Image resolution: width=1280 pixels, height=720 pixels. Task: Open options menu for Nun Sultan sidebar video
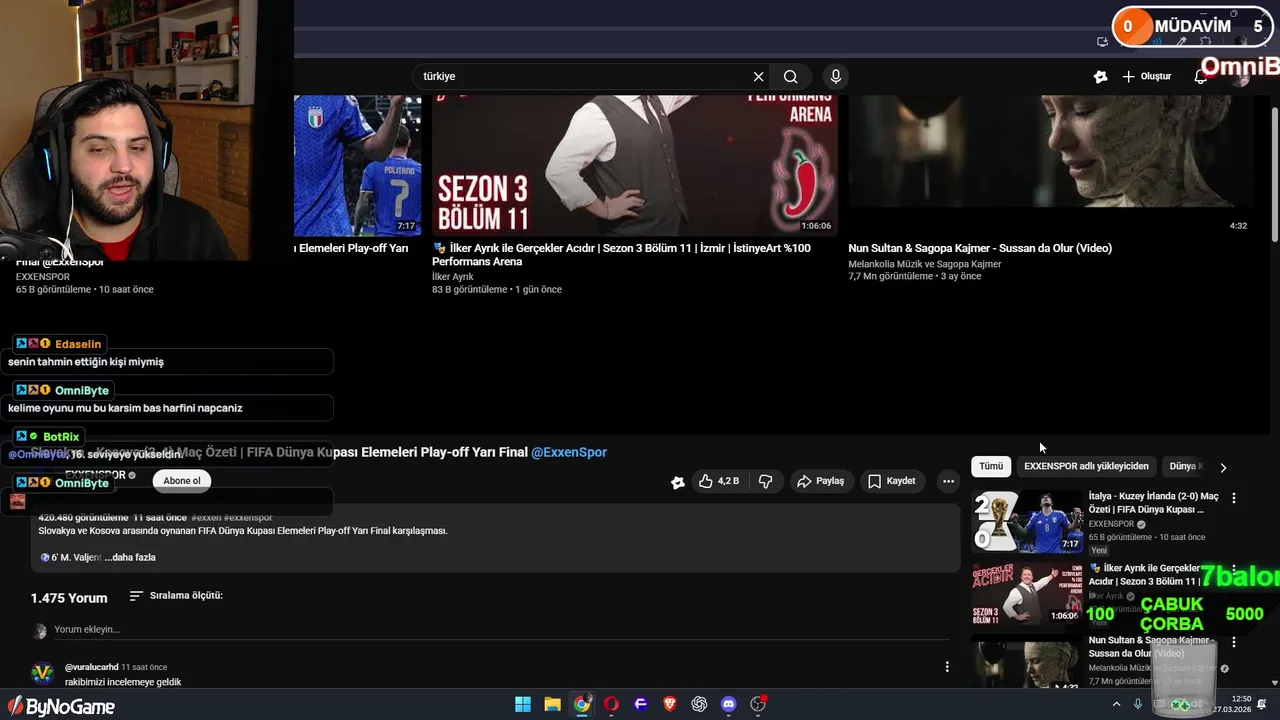(1234, 642)
